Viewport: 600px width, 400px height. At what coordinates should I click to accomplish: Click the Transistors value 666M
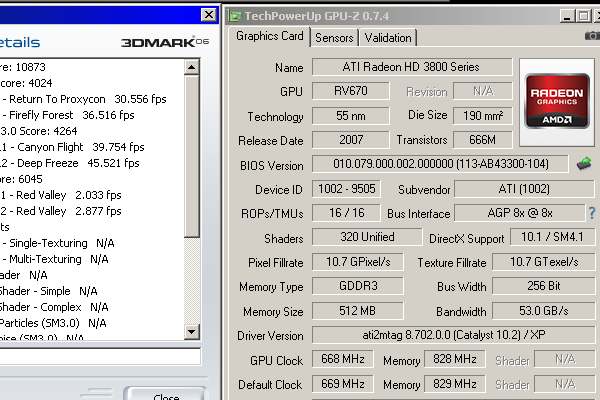483,140
